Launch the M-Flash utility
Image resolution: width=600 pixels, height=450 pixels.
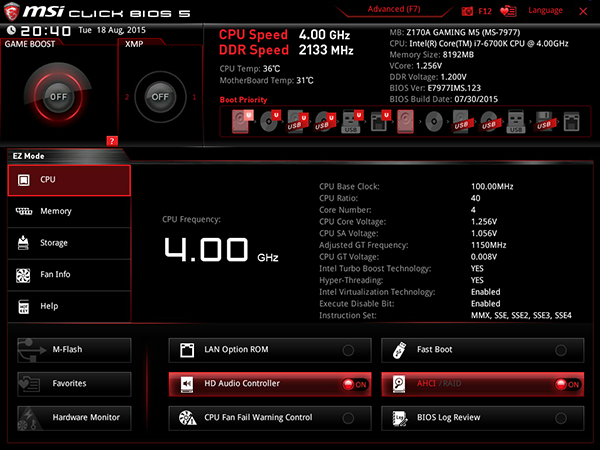point(74,350)
